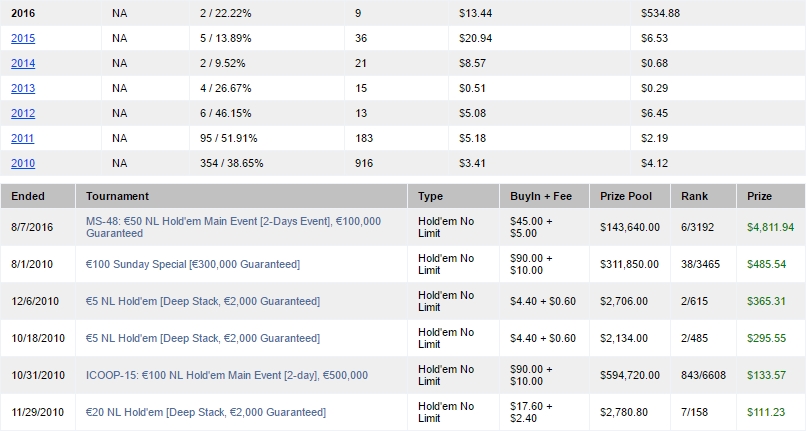The width and height of the screenshot is (806, 431).
Task: Sort by the Ended column header
Action: coord(28,196)
